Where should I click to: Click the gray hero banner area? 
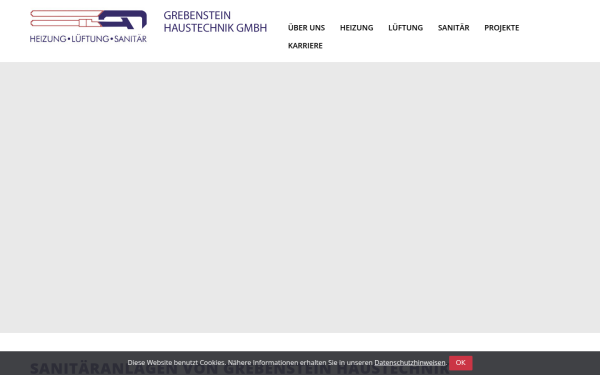(x=300, y=197)
